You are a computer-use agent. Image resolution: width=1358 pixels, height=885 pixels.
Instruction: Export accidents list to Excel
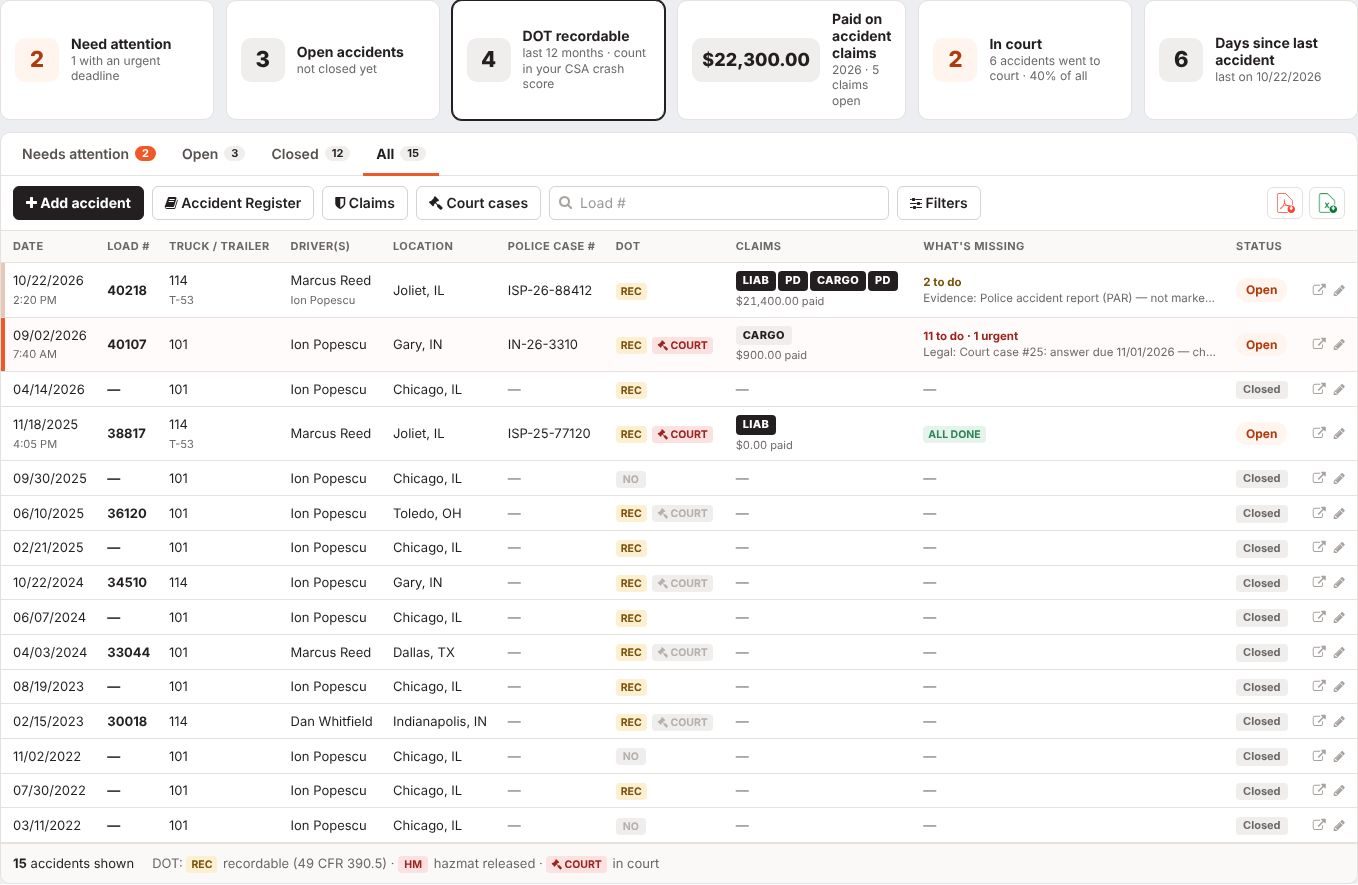(1327, 203)
